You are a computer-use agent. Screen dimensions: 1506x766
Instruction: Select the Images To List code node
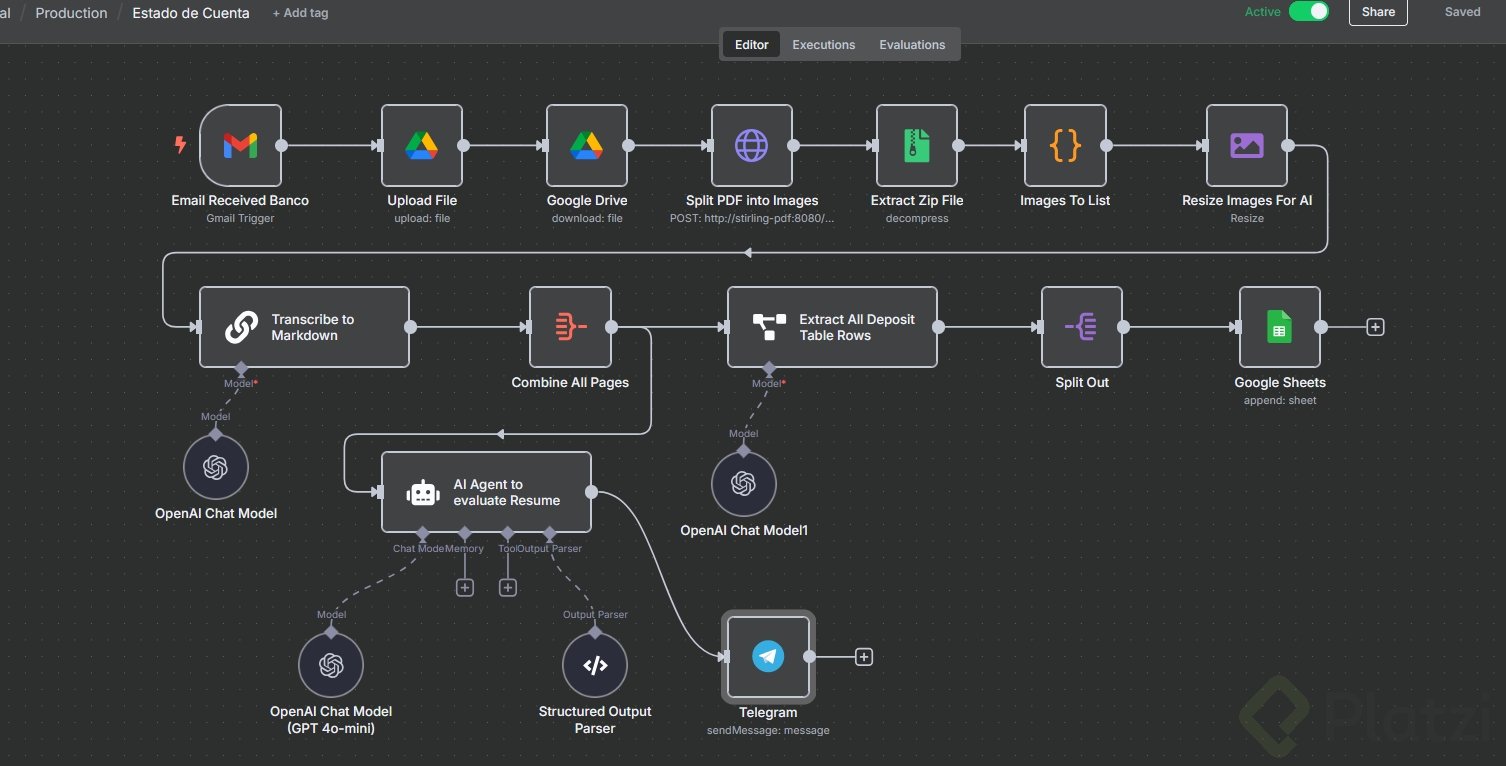coord(1065,145)
